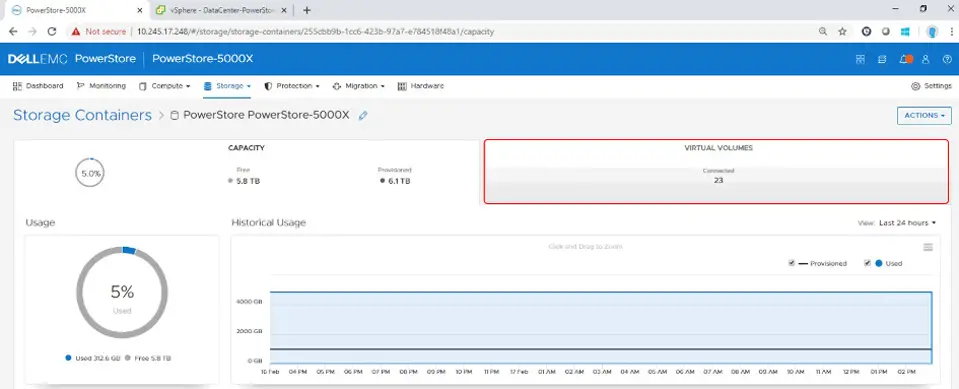This screenshot has height=389, width=959.
Task: Click the PowerStore-5000X cluster name in header
Action: click(202, 59)
